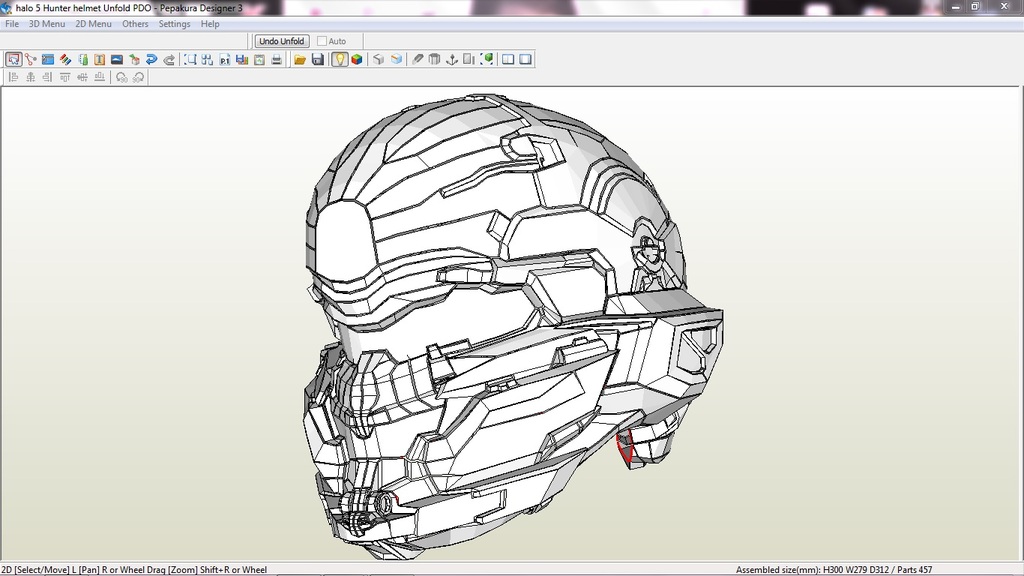
Task: Click the Open folder icon
Action: (x=300, y=60)
